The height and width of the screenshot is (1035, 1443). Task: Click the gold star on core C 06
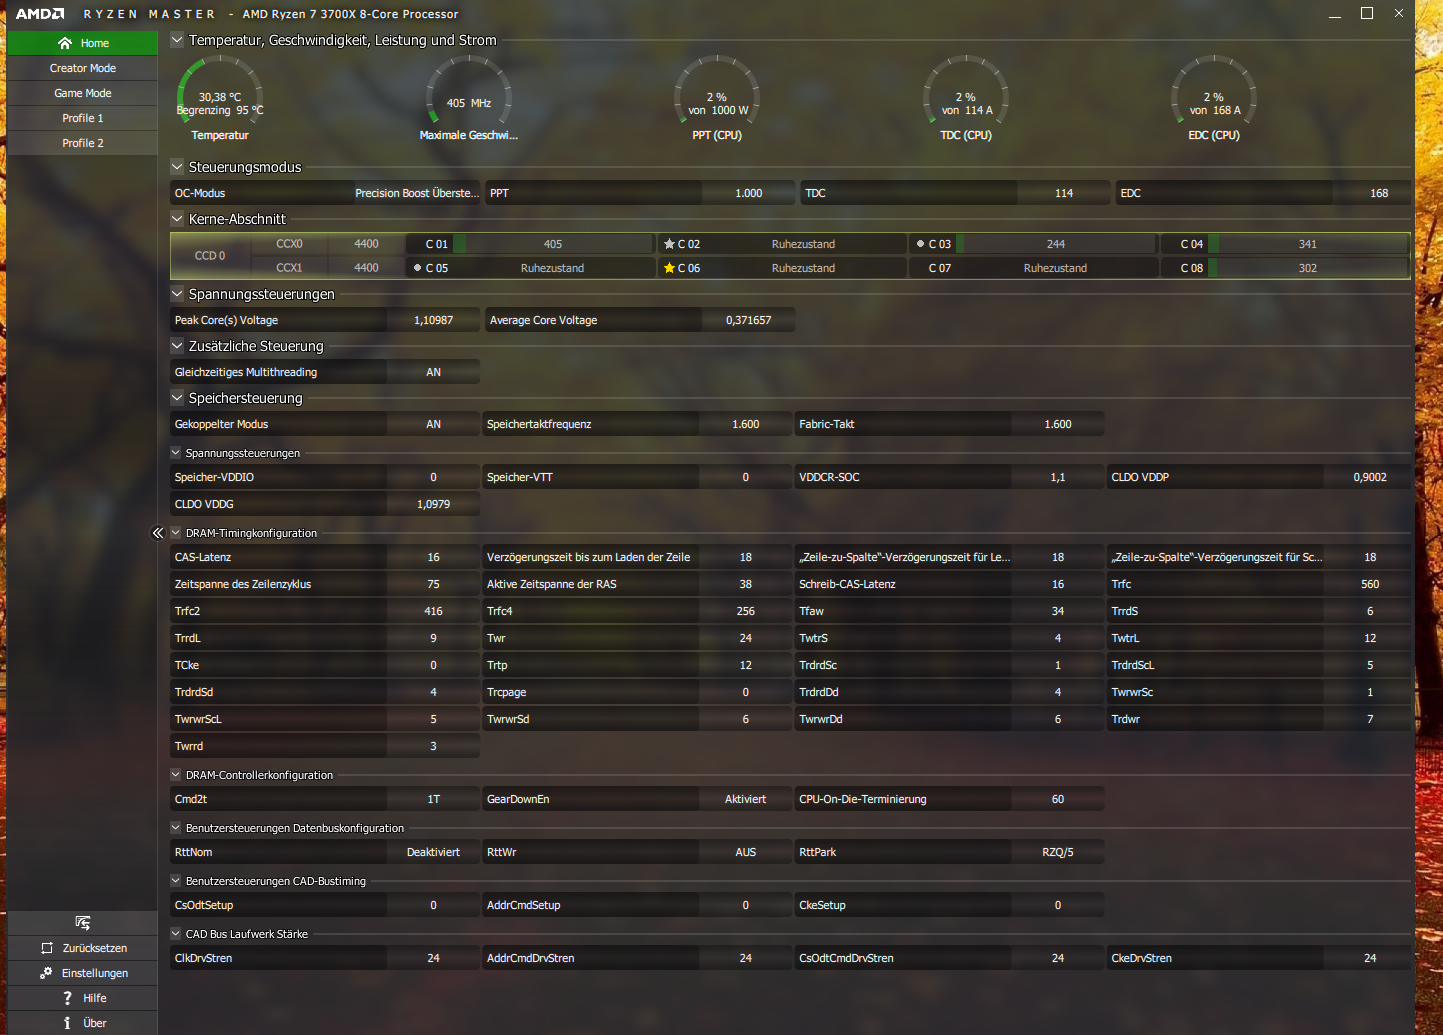(x=669, y=268)
